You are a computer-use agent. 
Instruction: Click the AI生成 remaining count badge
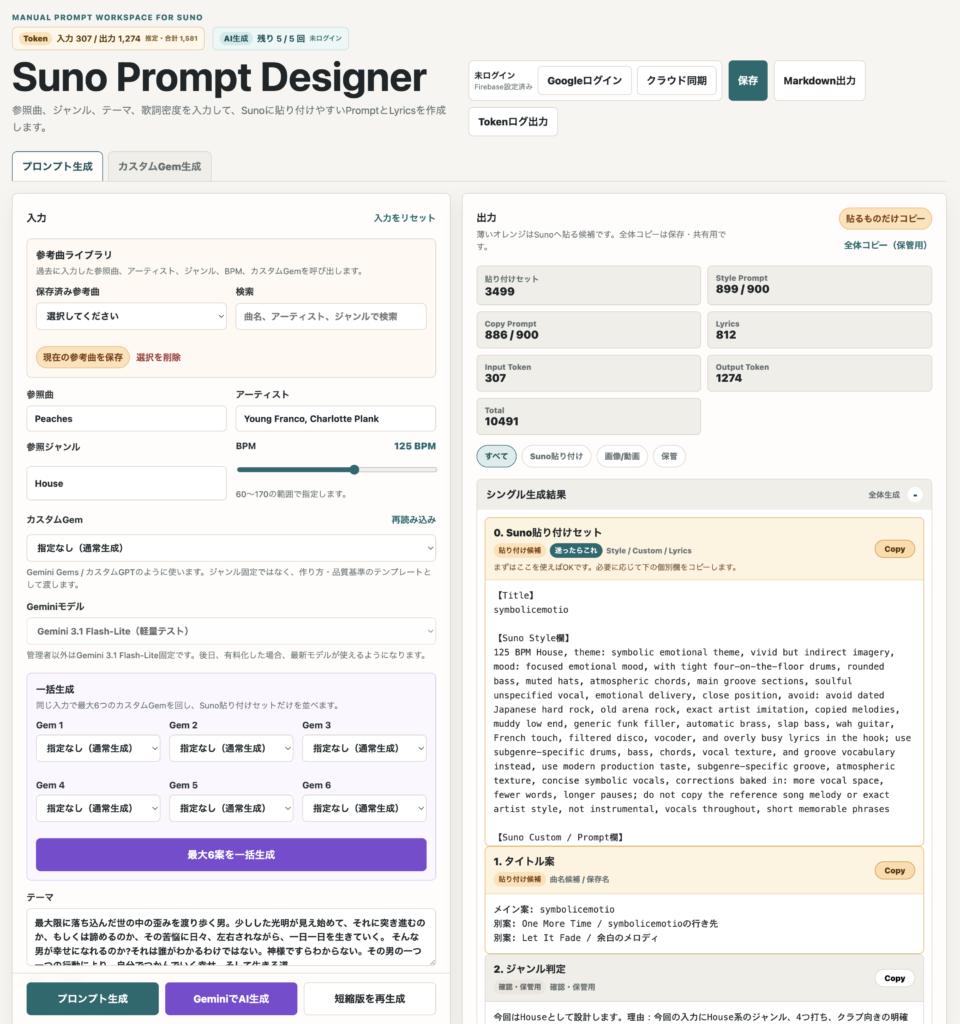281,39
